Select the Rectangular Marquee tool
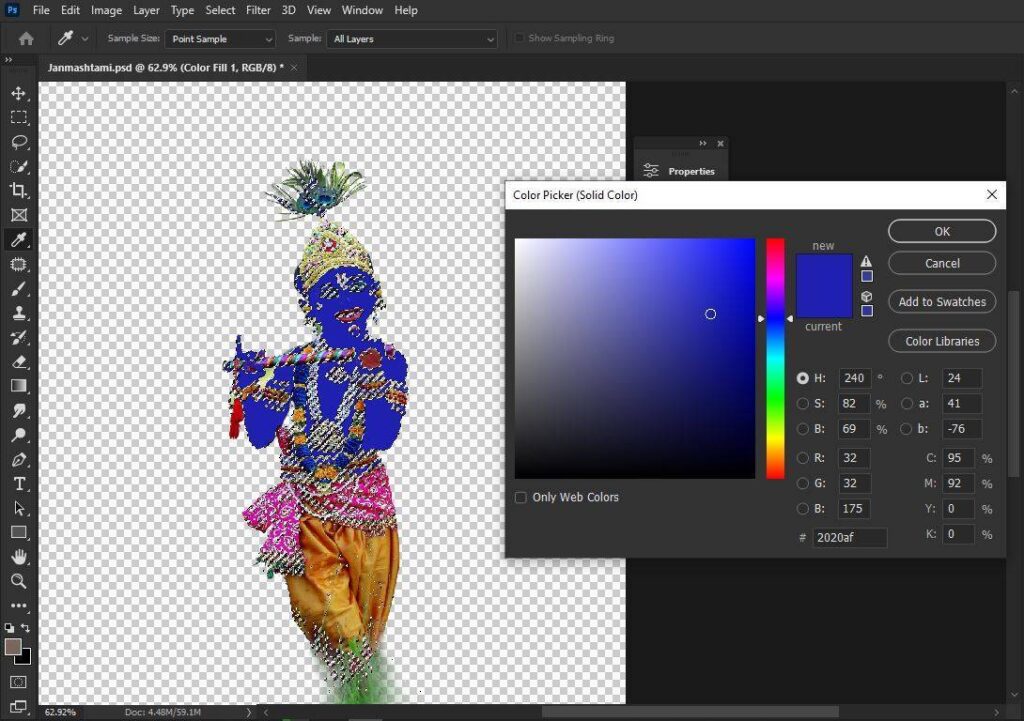This screenshot has height=721, width=1024. [18, 118]
